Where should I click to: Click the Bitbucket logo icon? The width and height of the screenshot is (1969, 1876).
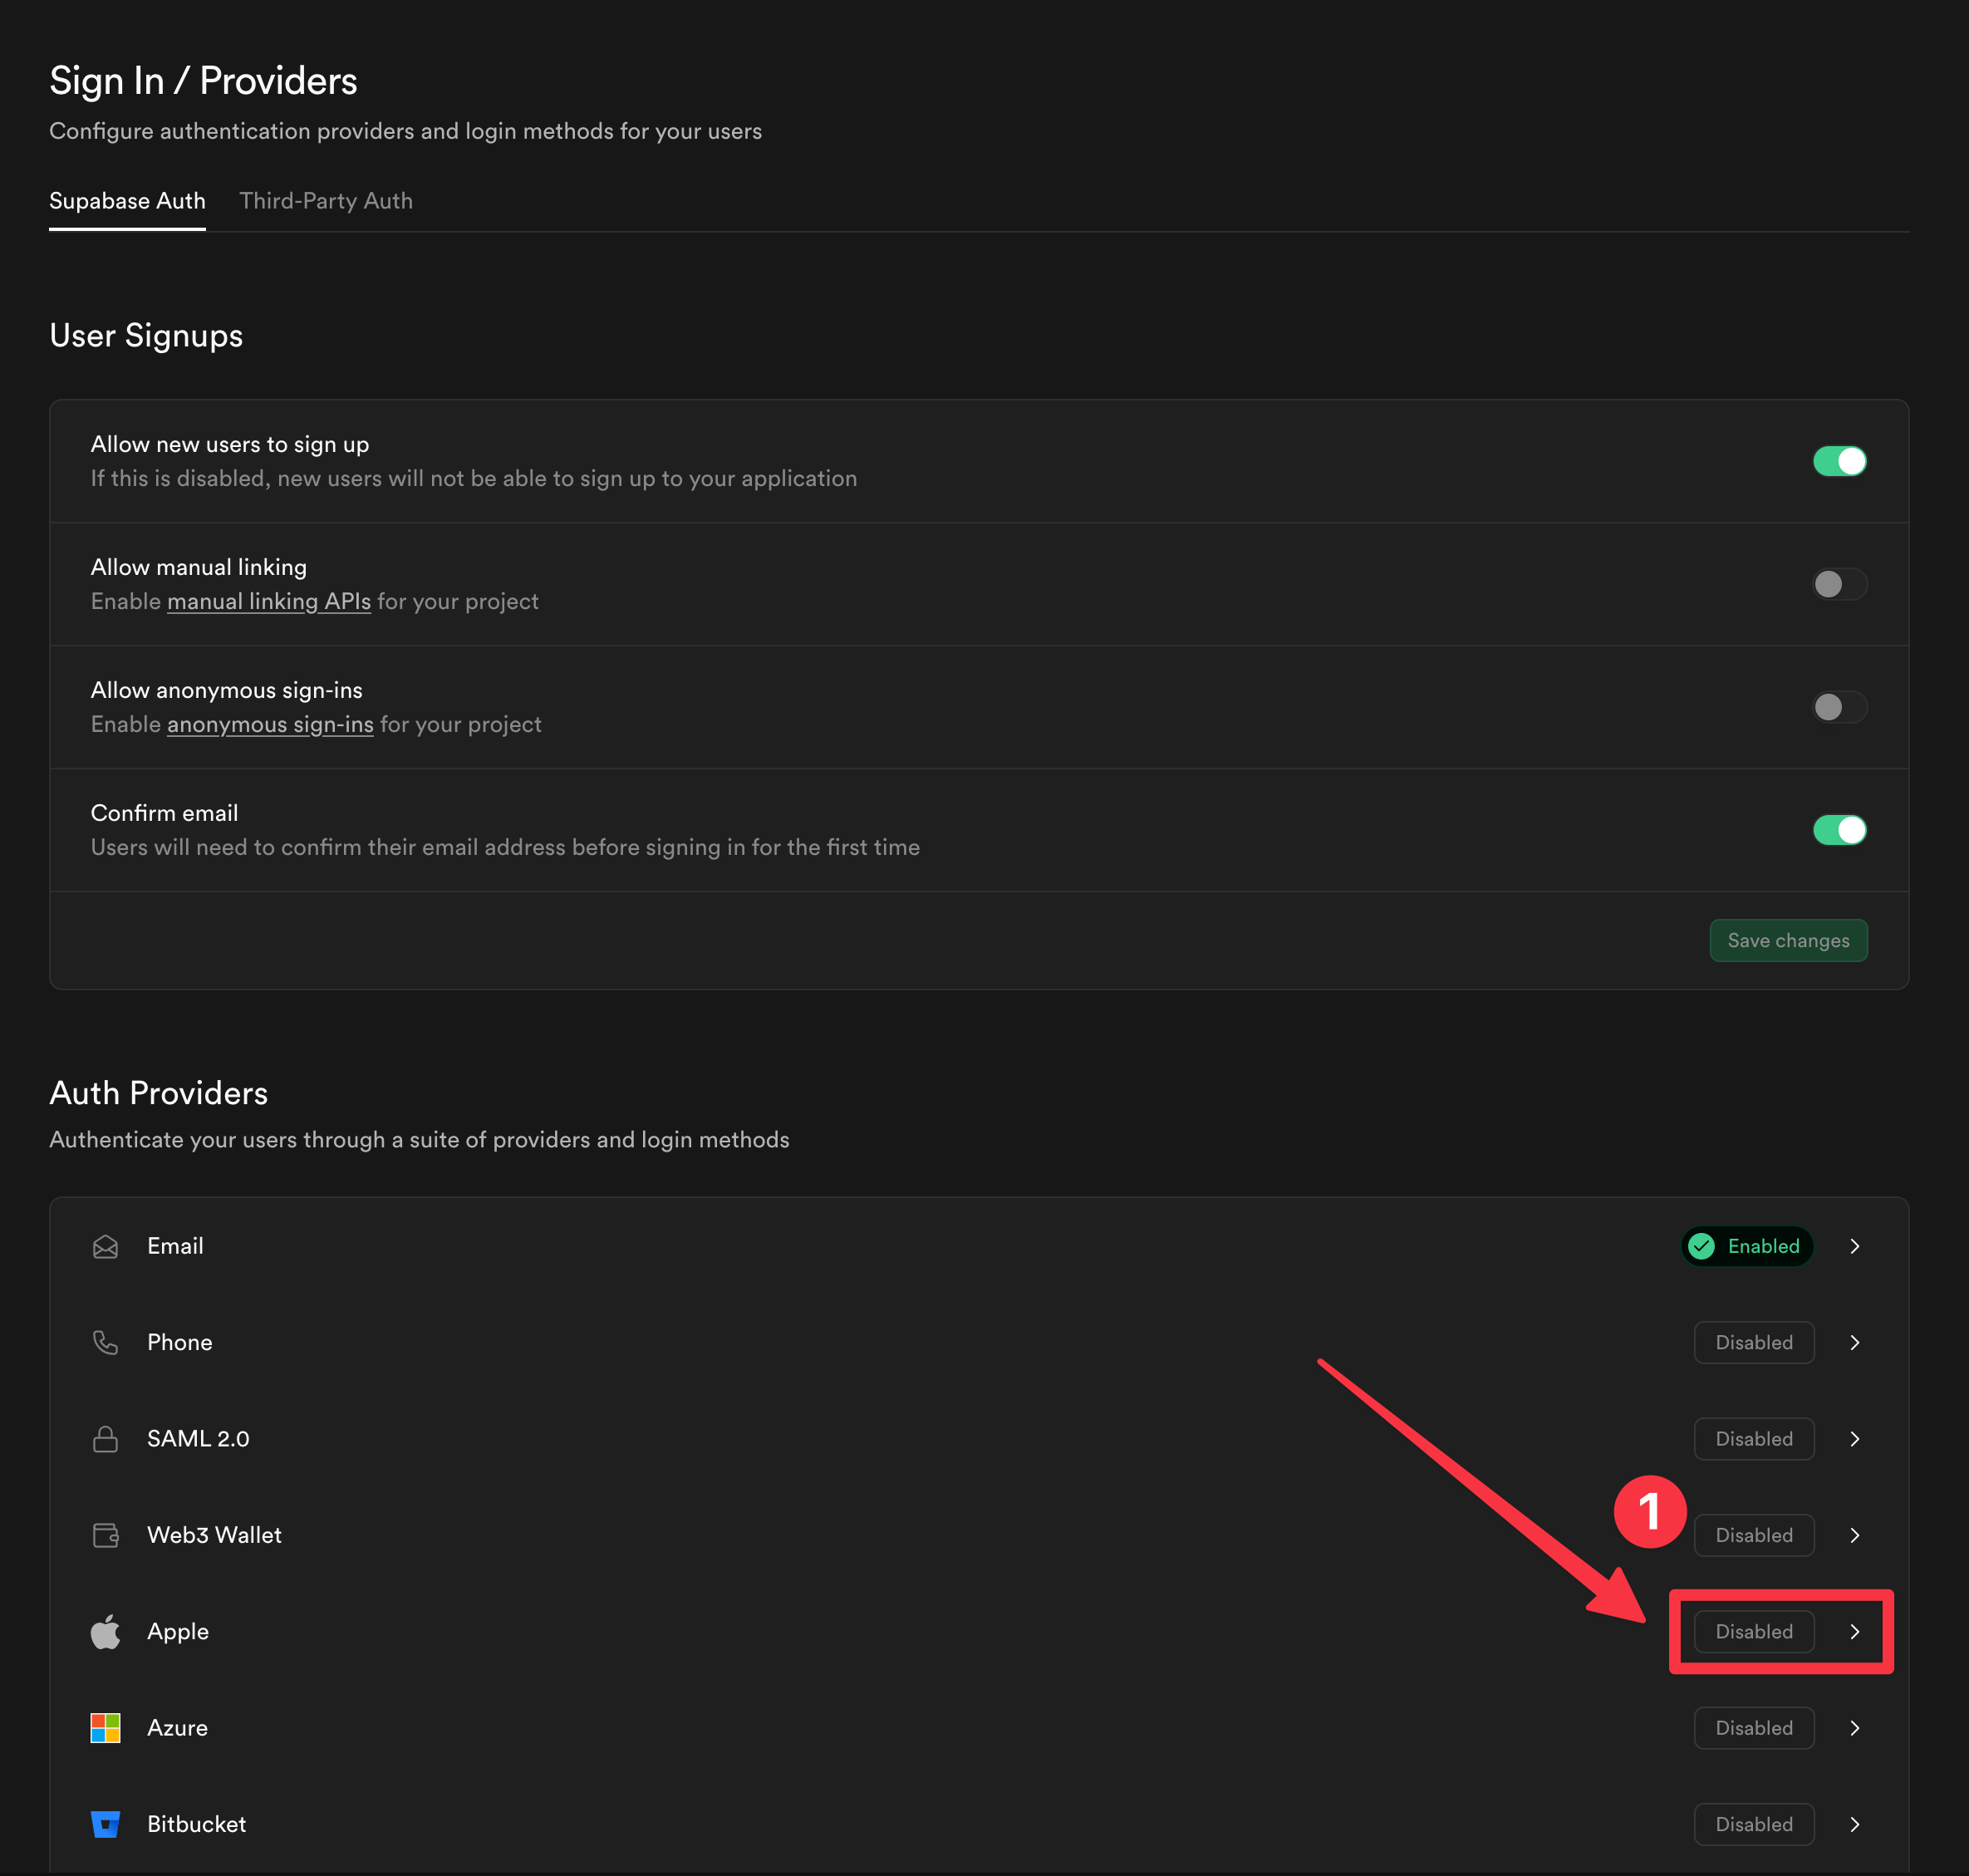coord(105,1824)
